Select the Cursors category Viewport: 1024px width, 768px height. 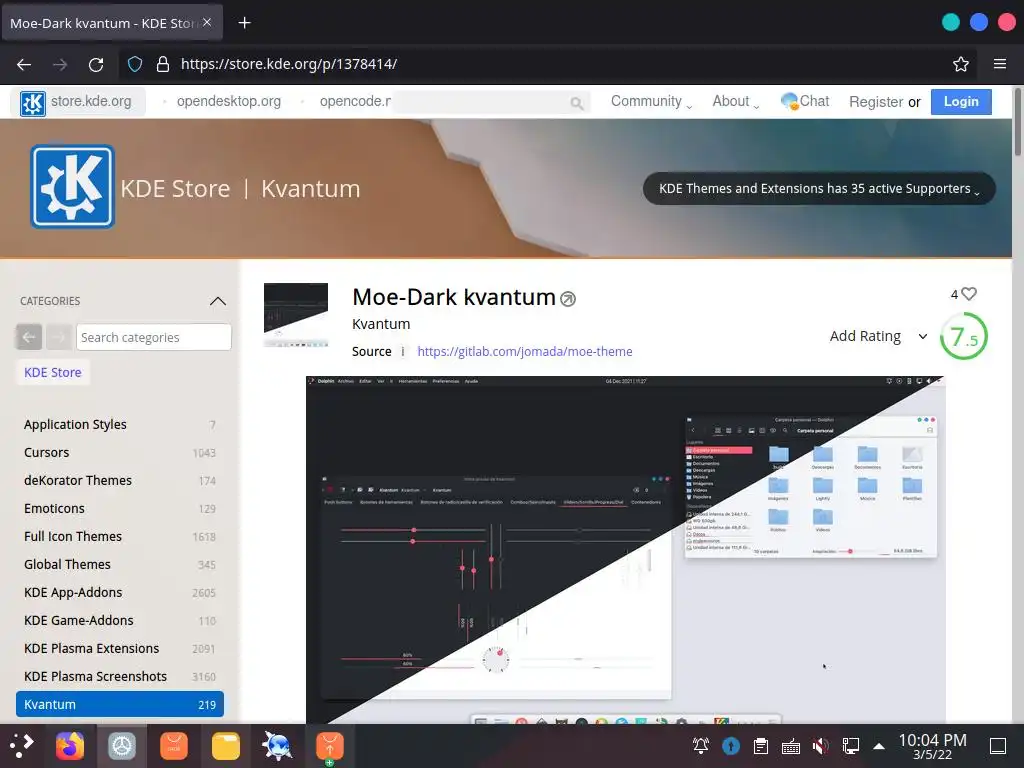[120, 453]
